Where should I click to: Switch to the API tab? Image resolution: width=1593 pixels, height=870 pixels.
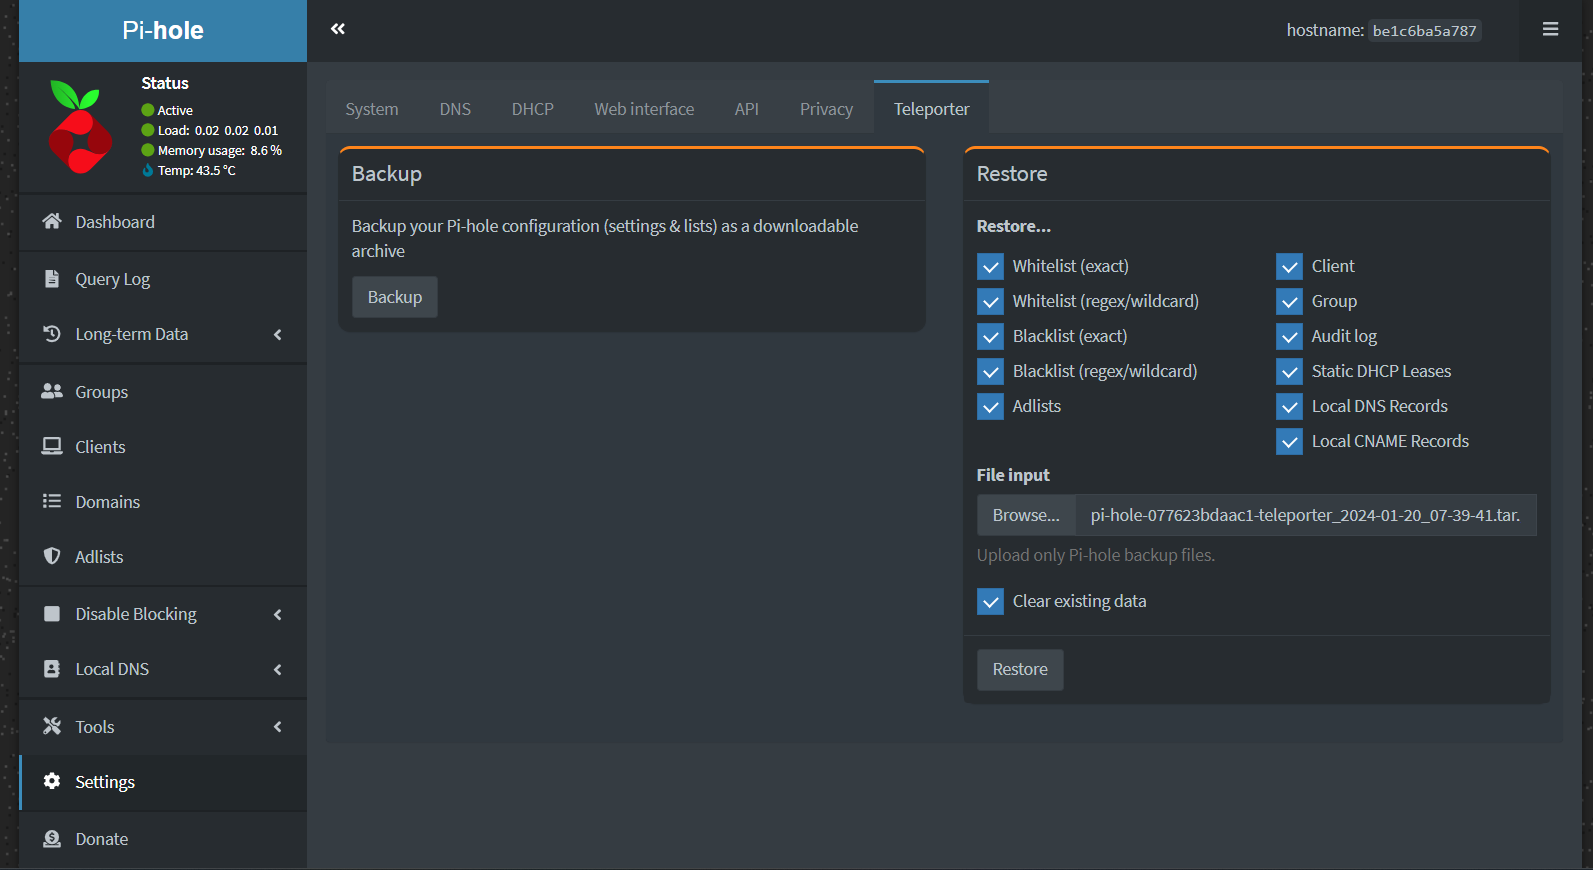747,109
